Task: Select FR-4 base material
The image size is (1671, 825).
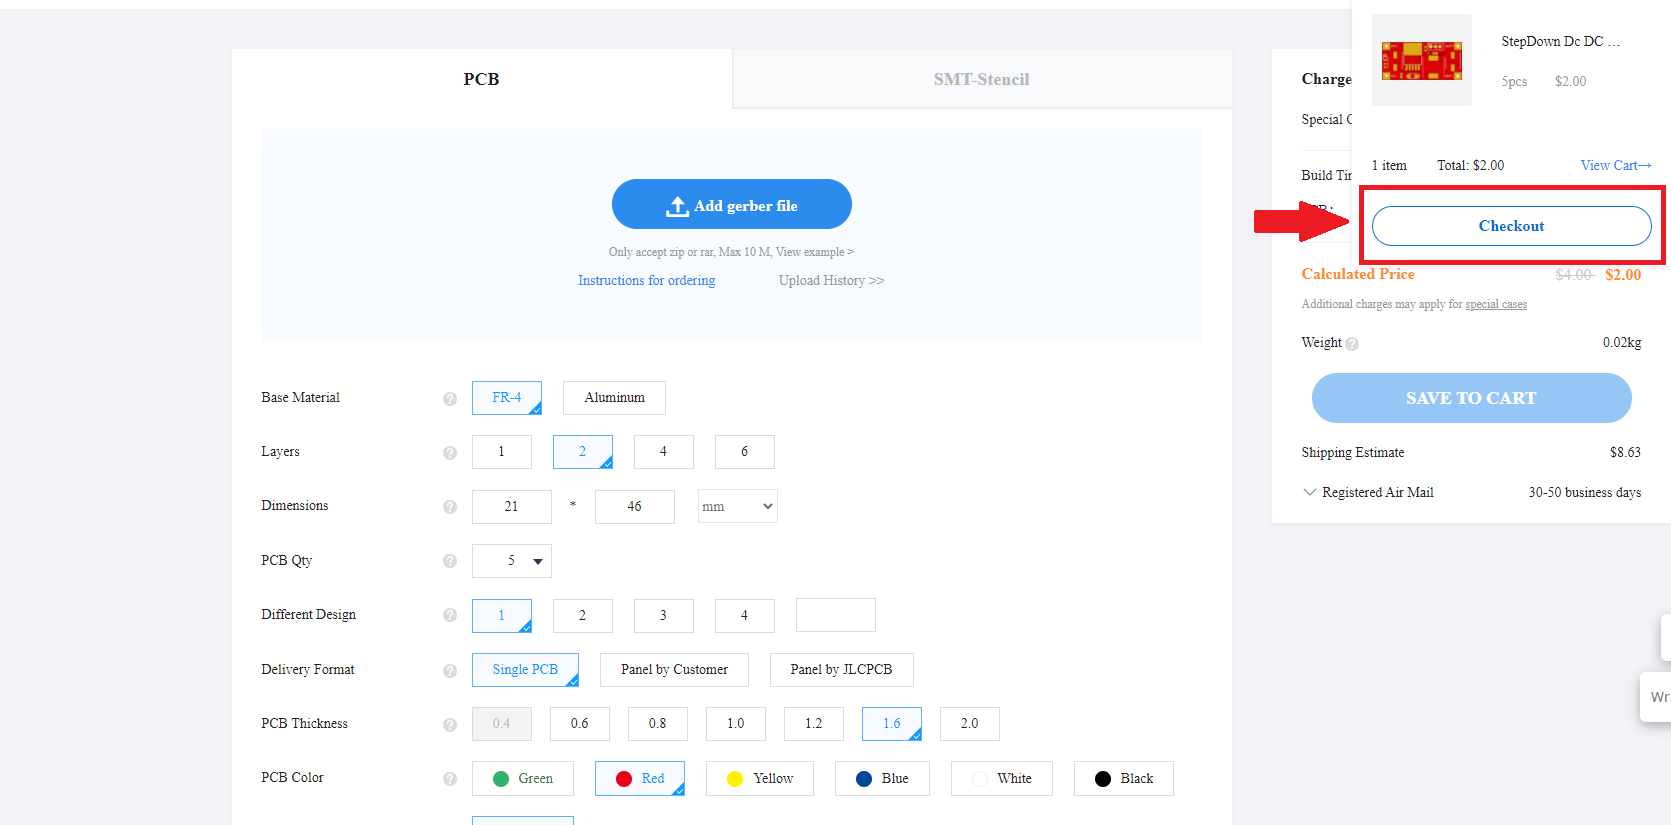Action: coord(507,398)
